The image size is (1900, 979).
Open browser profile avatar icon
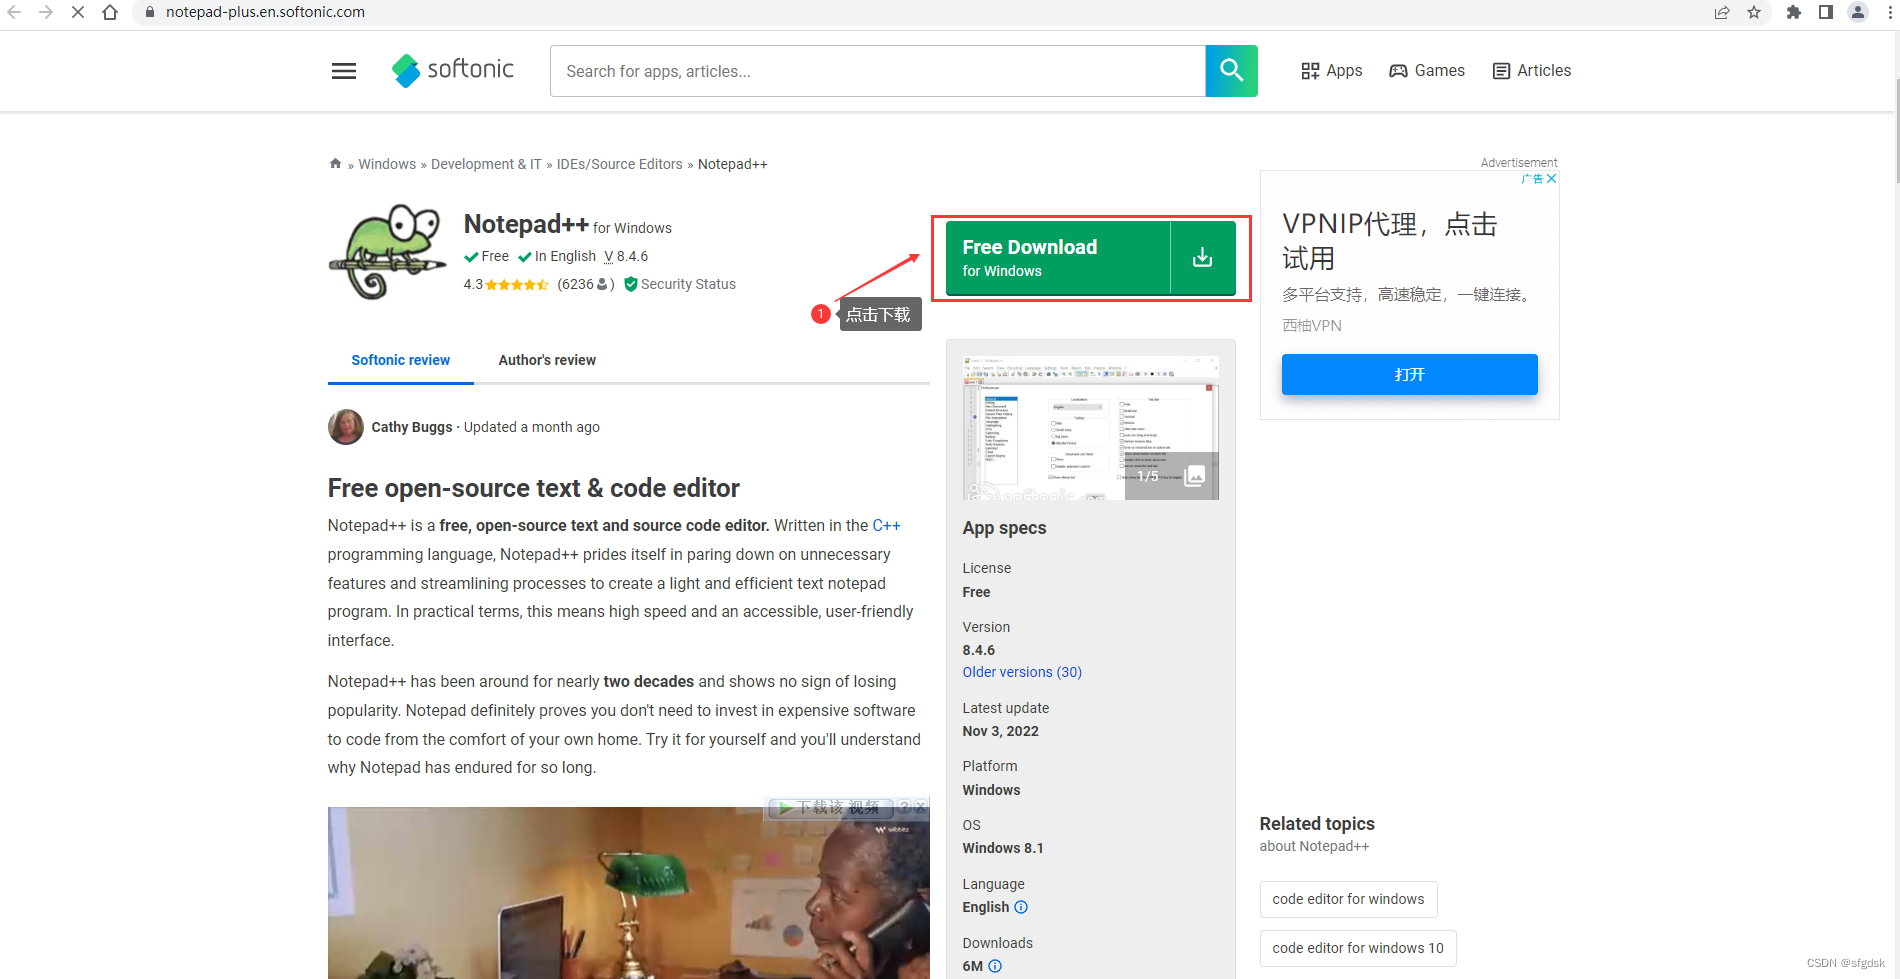point(1858,12)
